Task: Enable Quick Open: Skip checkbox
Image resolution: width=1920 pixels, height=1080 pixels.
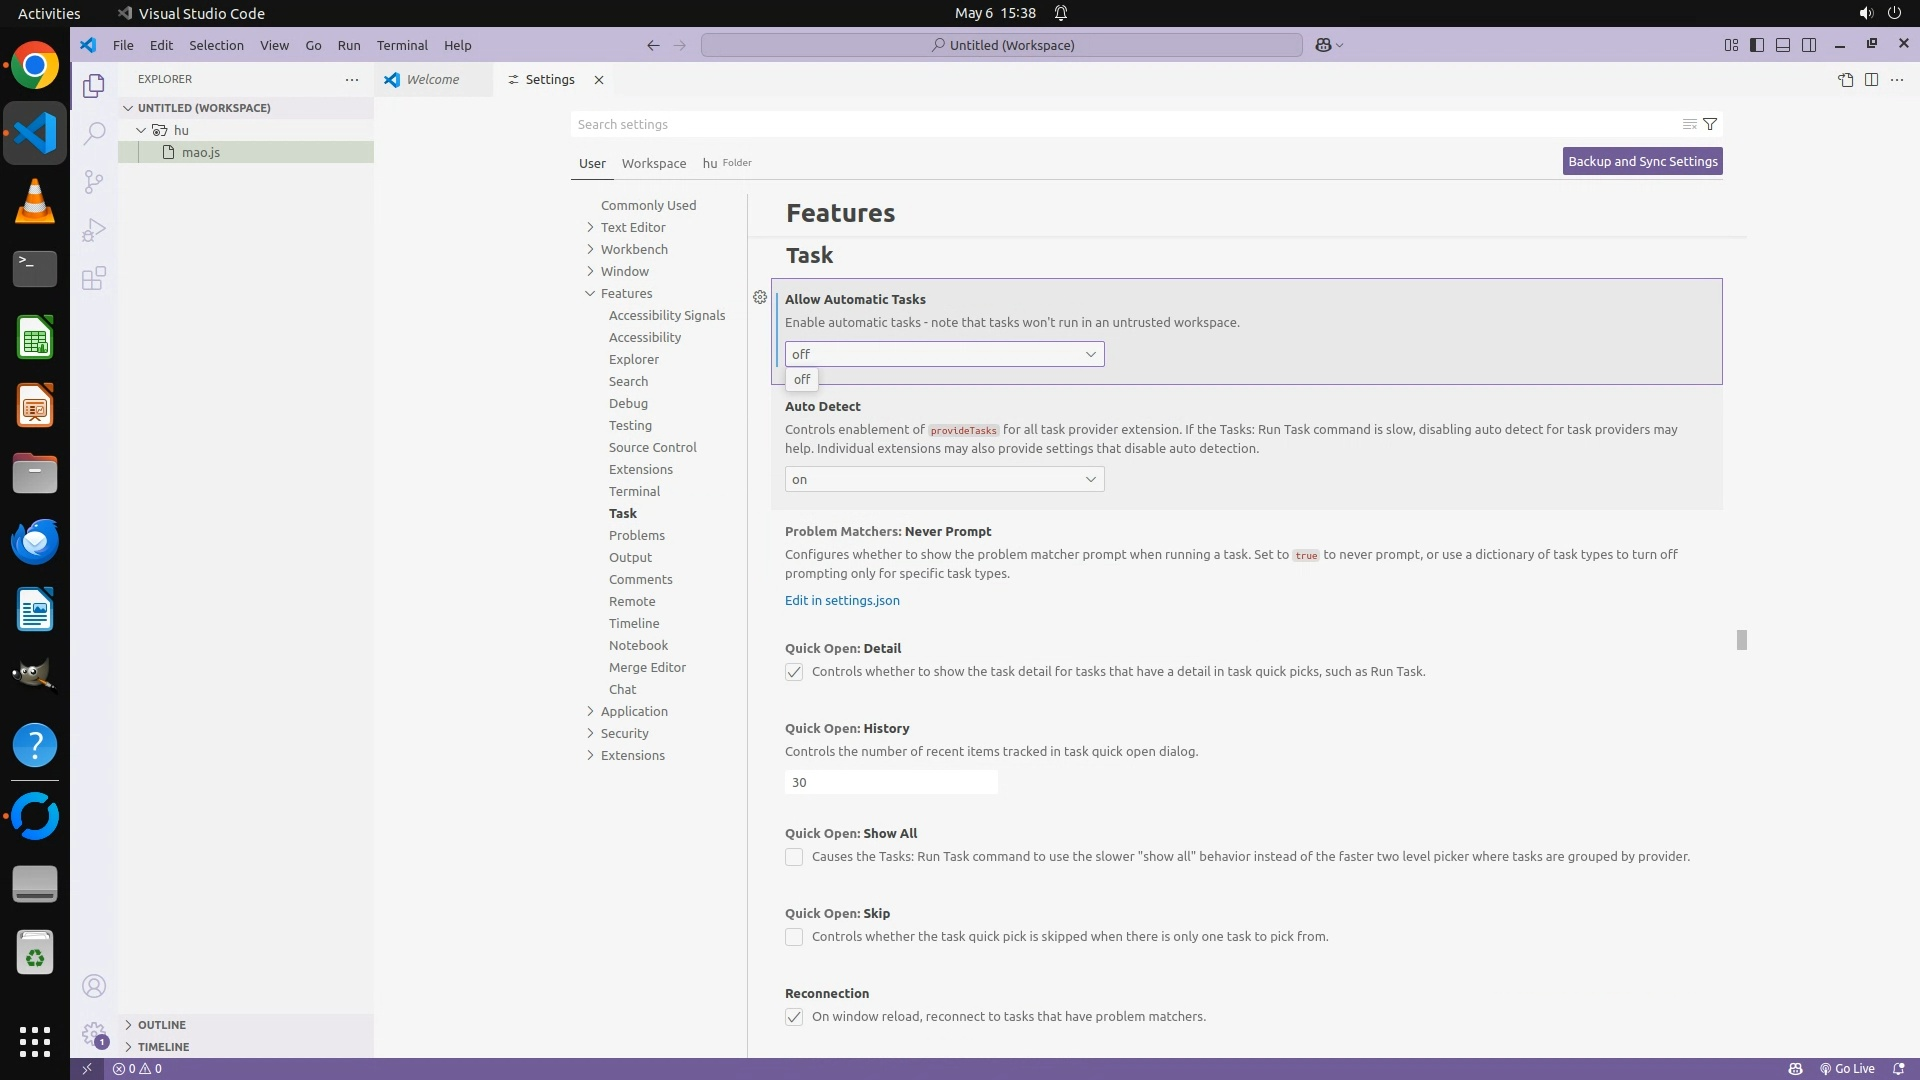Action: 794,937
